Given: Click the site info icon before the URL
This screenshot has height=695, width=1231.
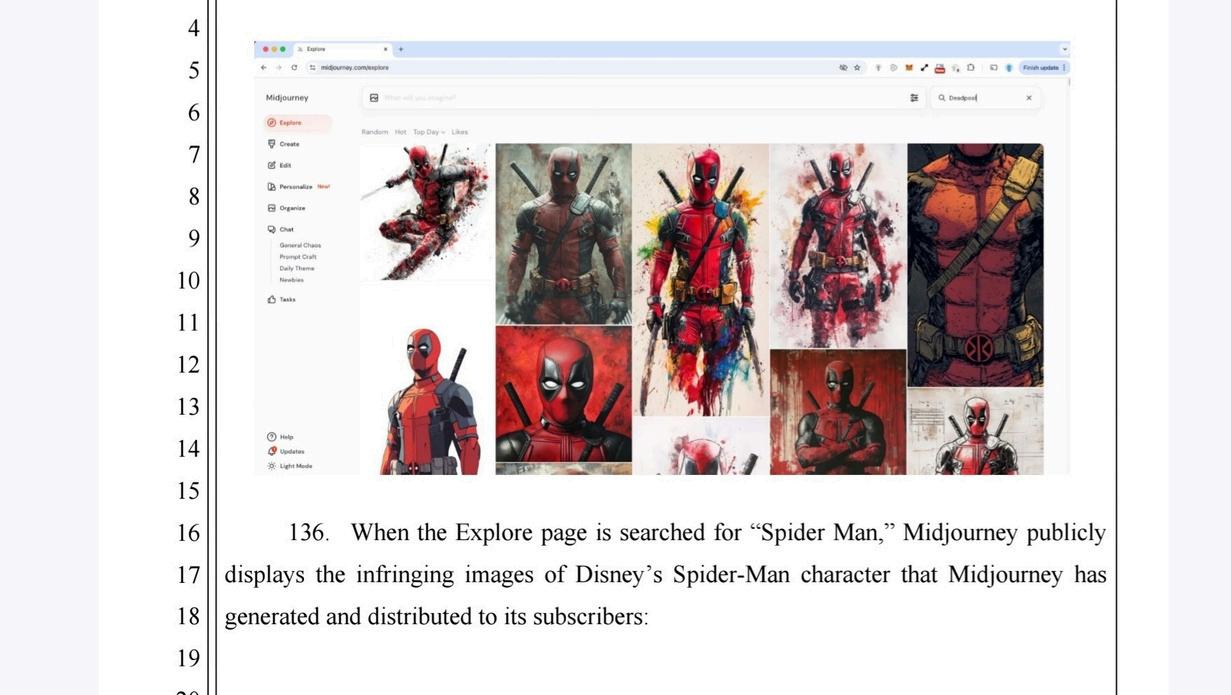Looking at the screenshot, I should 313,68.
